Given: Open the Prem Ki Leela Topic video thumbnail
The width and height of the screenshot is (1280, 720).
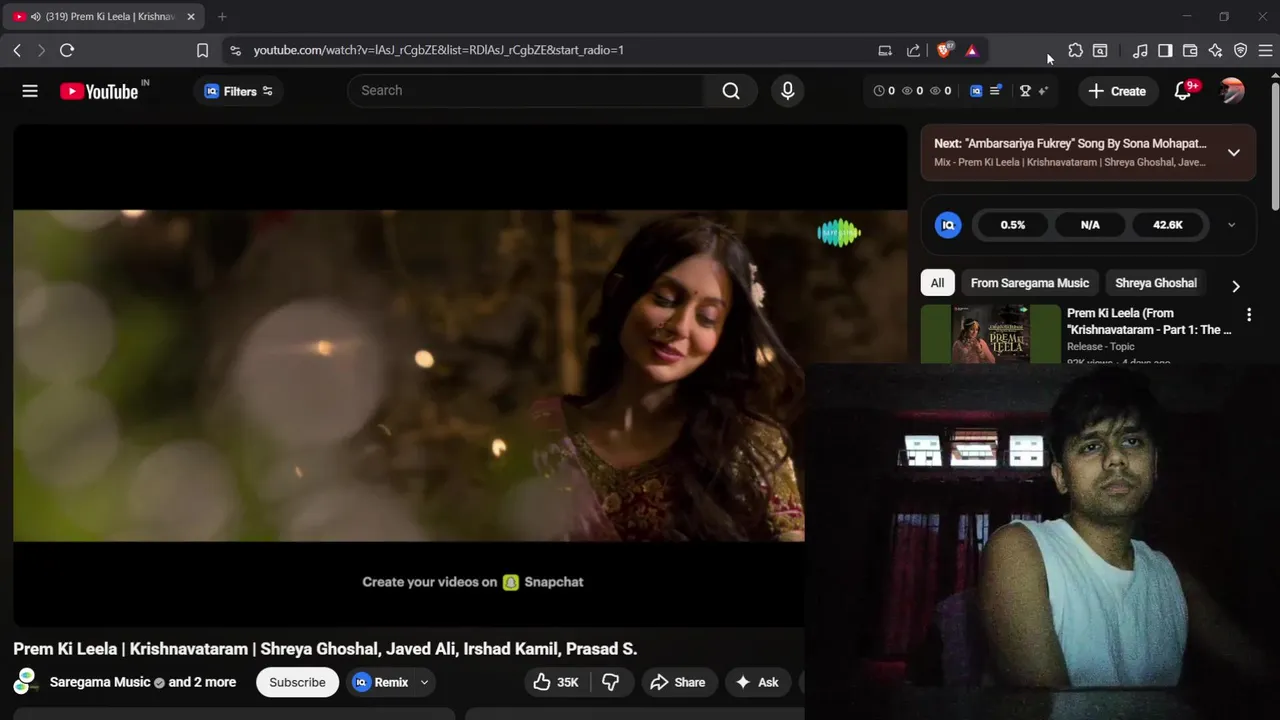Looking at the screenshot, I should [991, 334].
